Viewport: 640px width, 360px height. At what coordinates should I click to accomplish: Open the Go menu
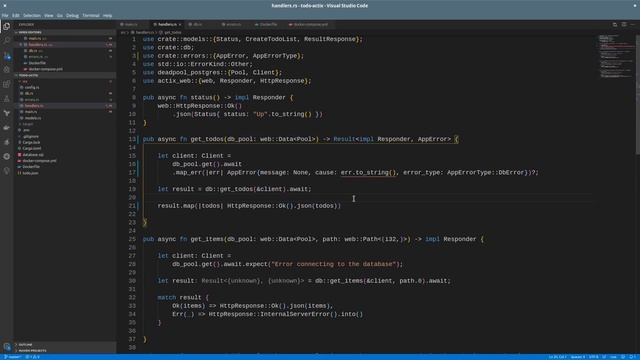(60, 16)
